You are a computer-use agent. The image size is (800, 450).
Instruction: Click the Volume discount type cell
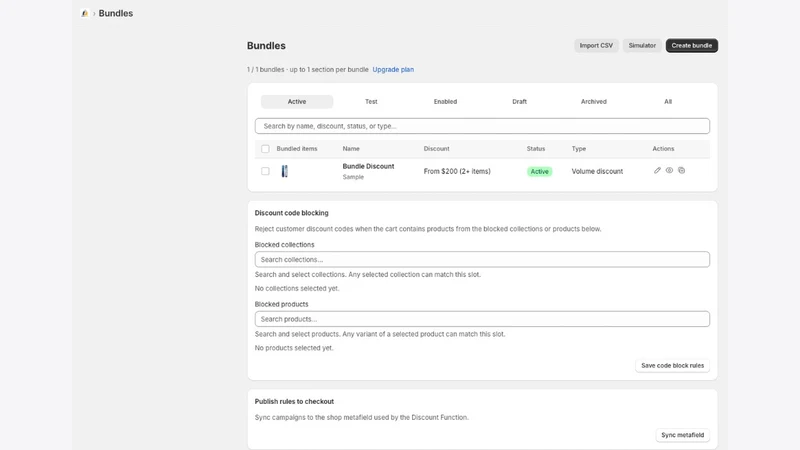tap(597, 171)
